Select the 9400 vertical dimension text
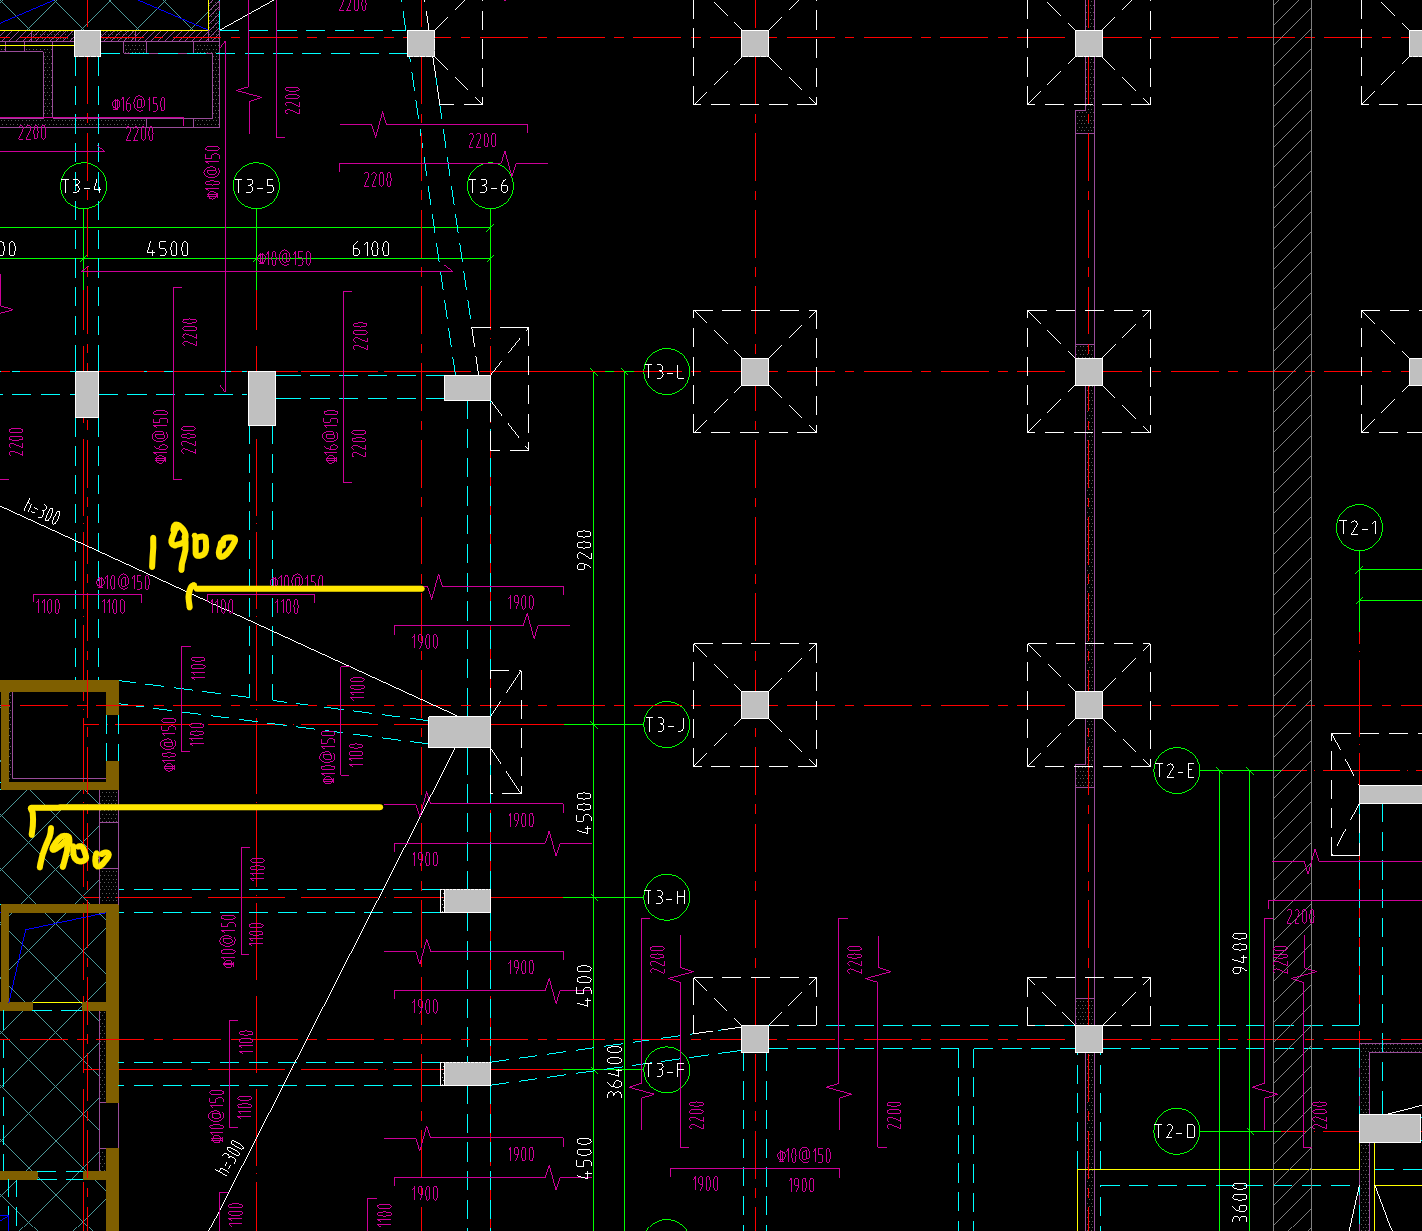 tap(1240, 952)
